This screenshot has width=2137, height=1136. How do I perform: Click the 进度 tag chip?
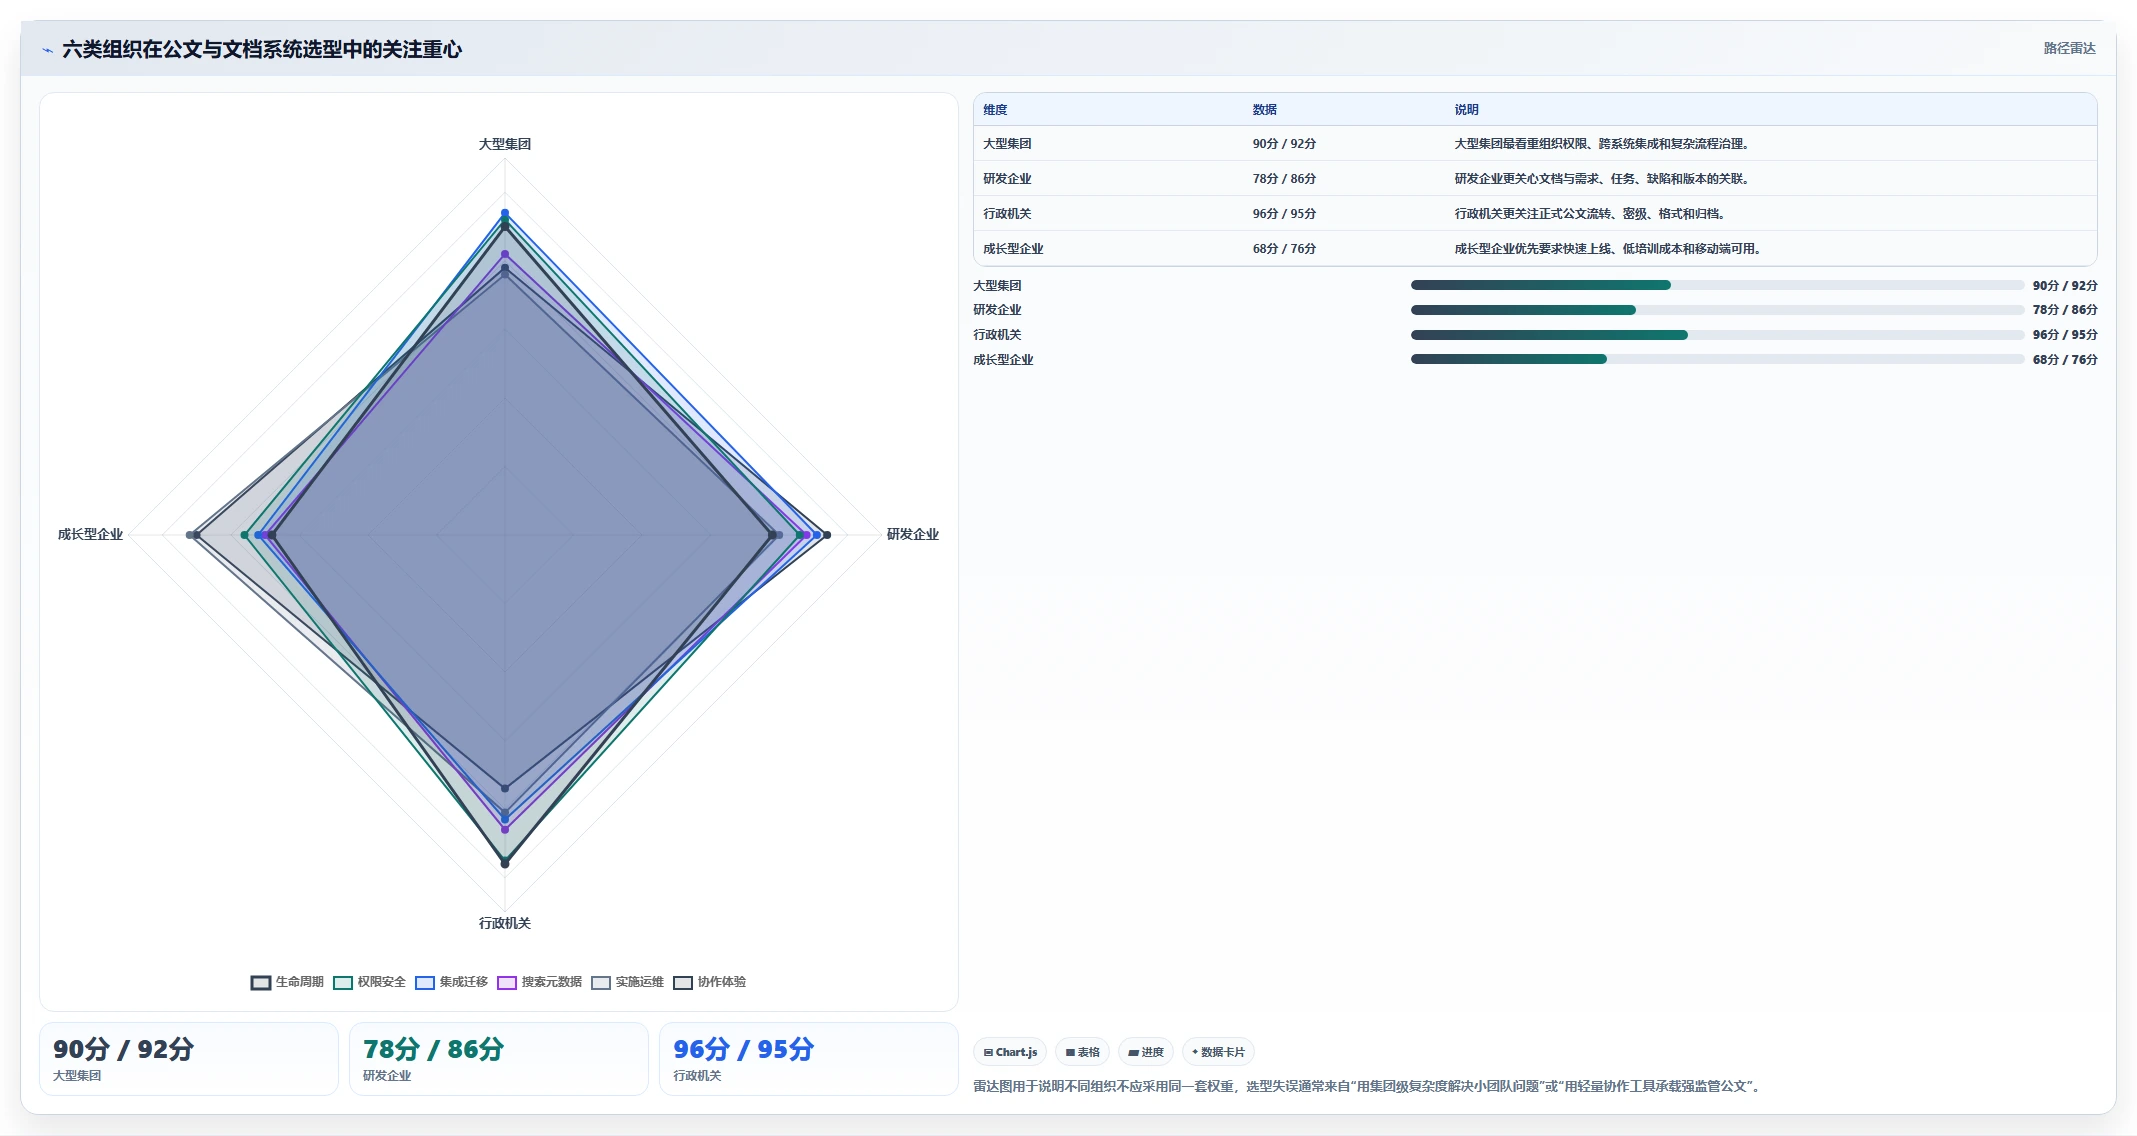click(x=1146, y=1052)
